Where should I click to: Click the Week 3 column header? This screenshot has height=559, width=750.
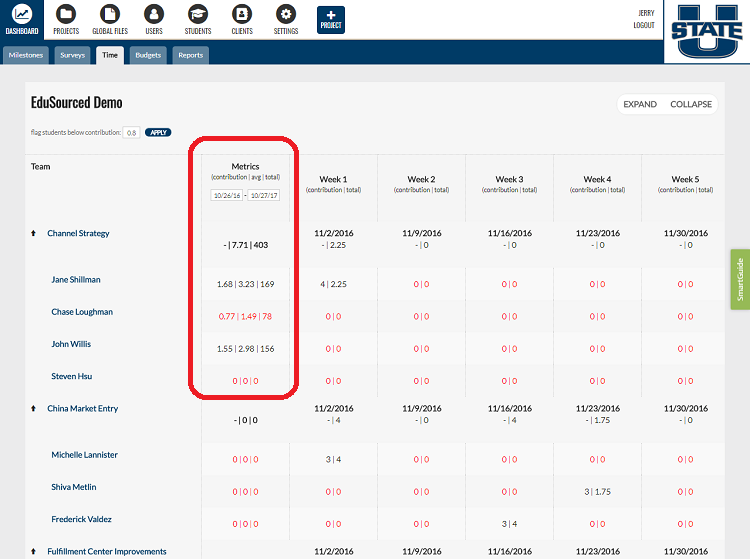[509, 179]
